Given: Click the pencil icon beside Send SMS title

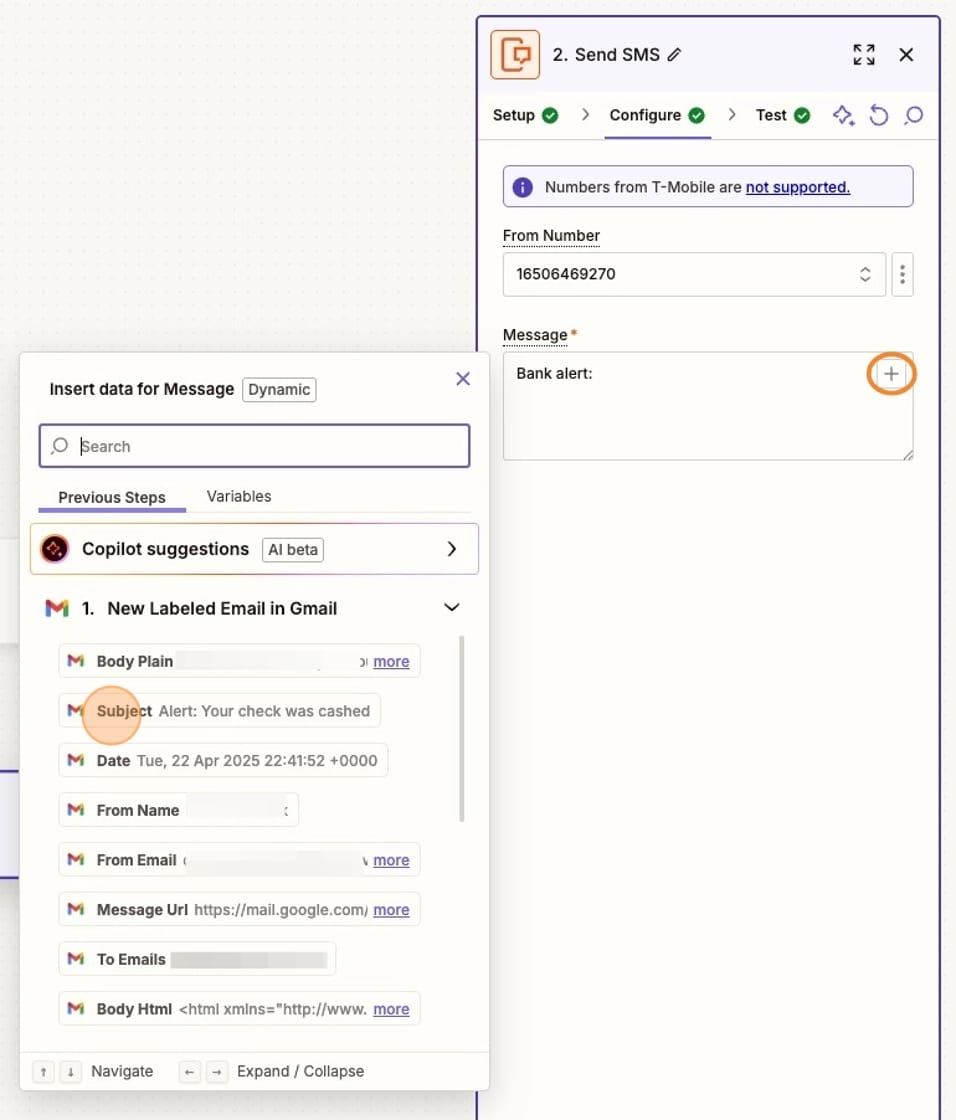Looking at the screenshot, I should pos(676,55).
